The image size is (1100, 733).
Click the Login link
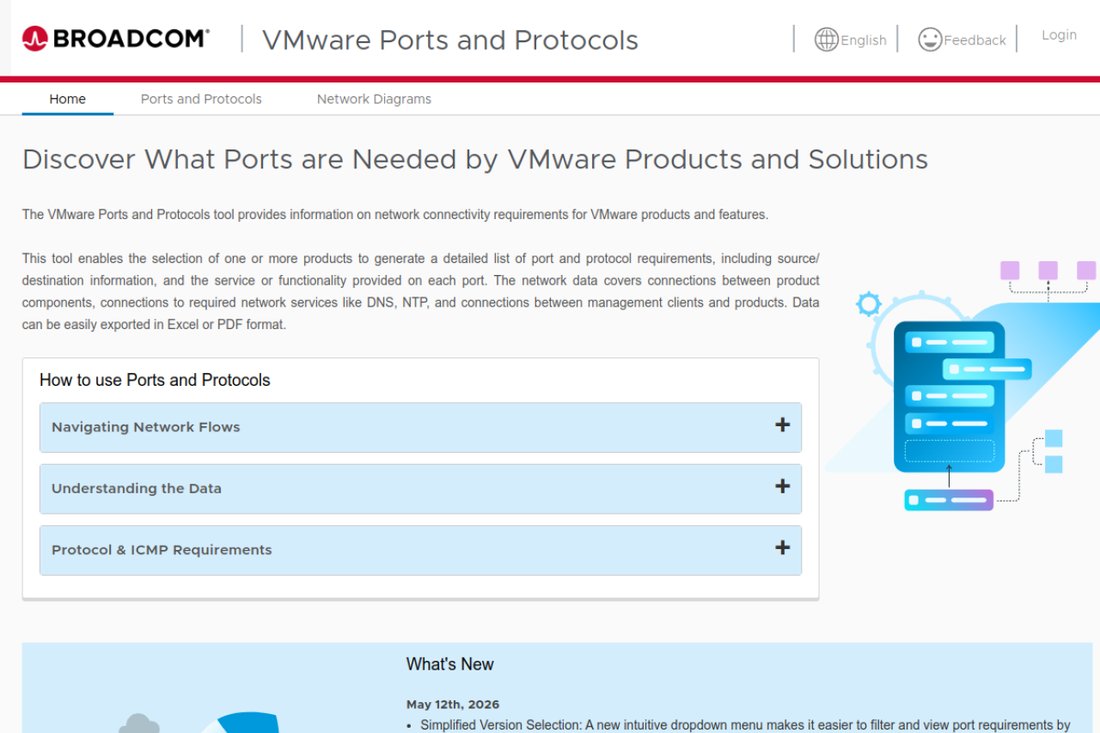pos(1059,35)
